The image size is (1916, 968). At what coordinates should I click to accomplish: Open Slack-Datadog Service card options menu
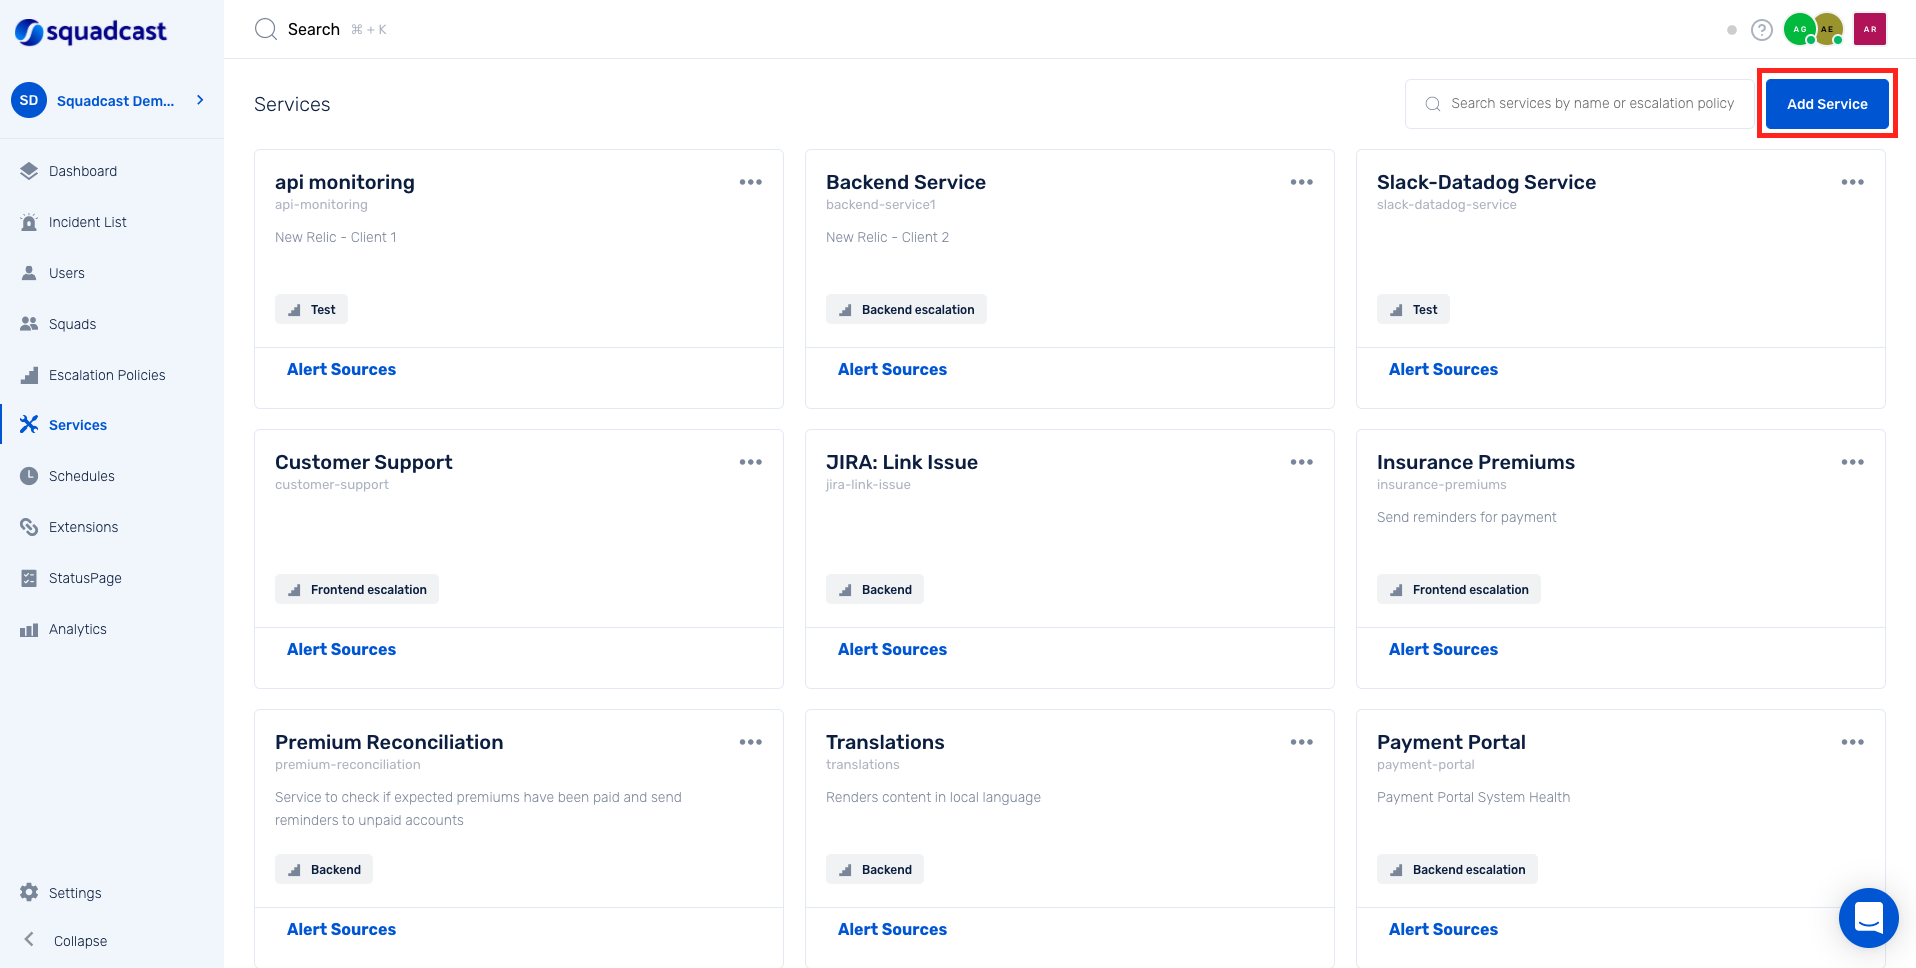click(x=1853, y=182)
